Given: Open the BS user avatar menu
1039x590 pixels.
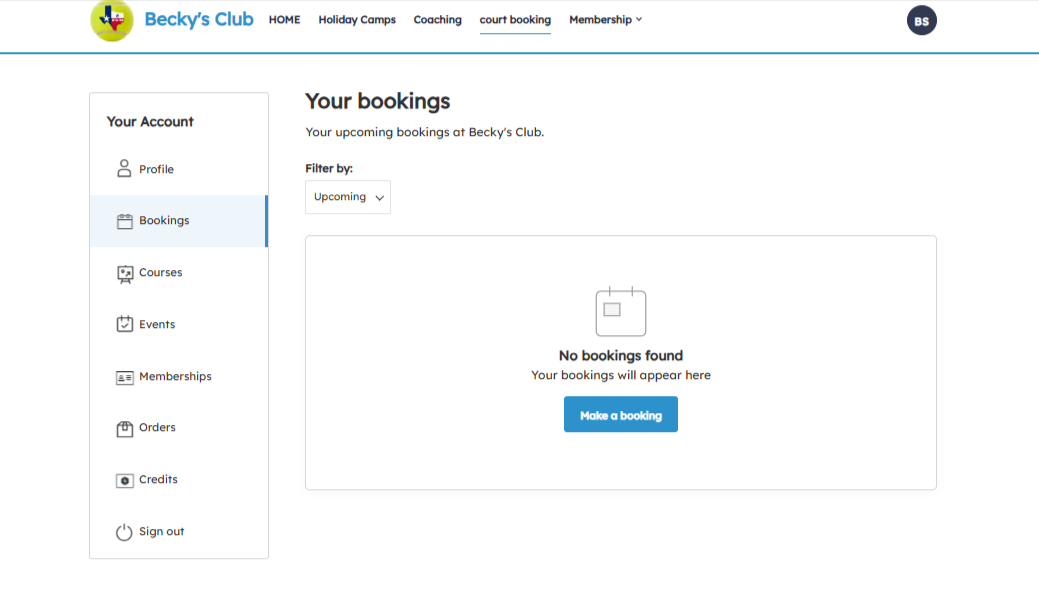Looking at the screenshot, I should [921, 21].
